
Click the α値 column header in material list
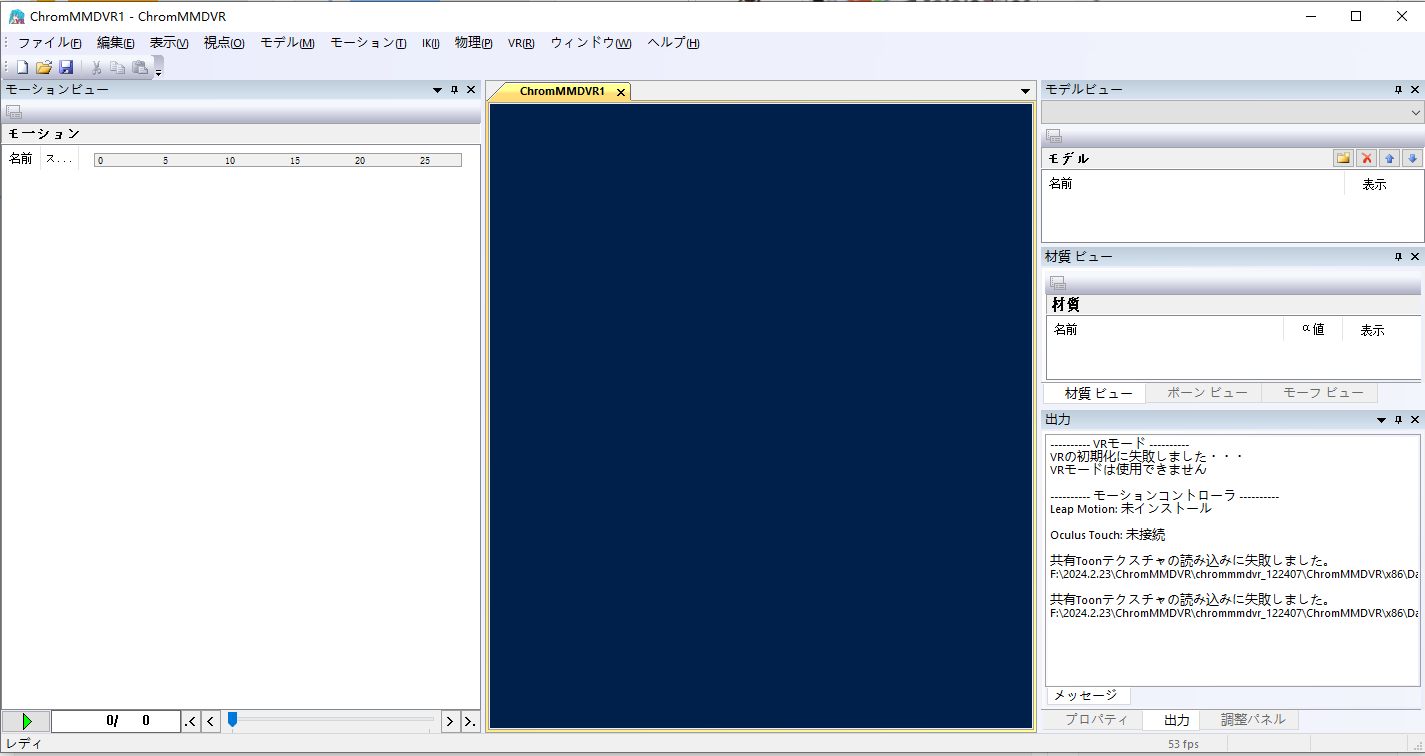coord(1313,330)
